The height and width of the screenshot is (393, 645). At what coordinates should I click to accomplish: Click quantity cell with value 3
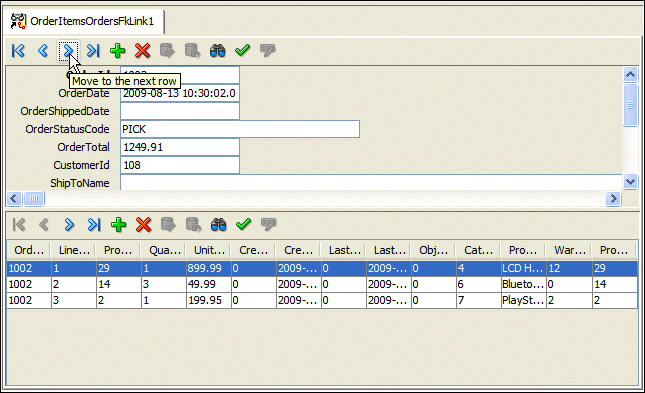tap(163, 284)
